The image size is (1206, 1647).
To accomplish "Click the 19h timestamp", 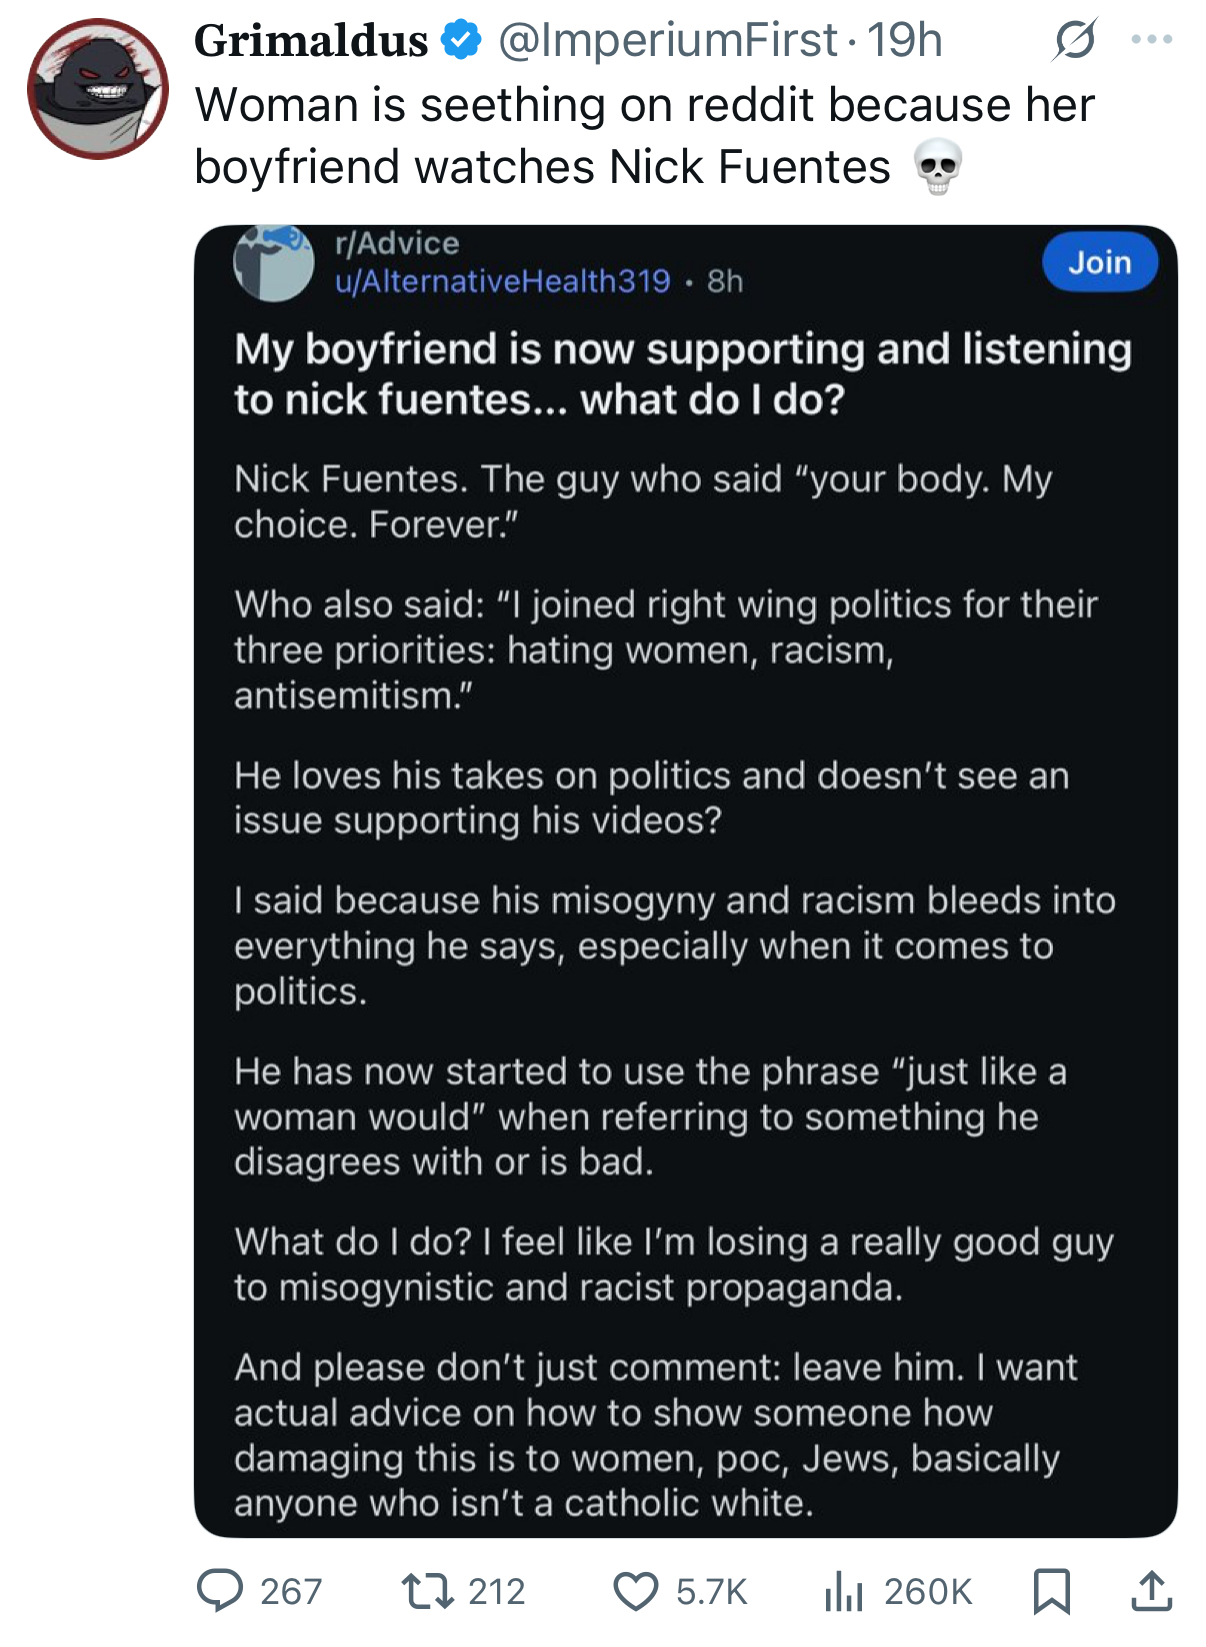I will tap(904, 40).
